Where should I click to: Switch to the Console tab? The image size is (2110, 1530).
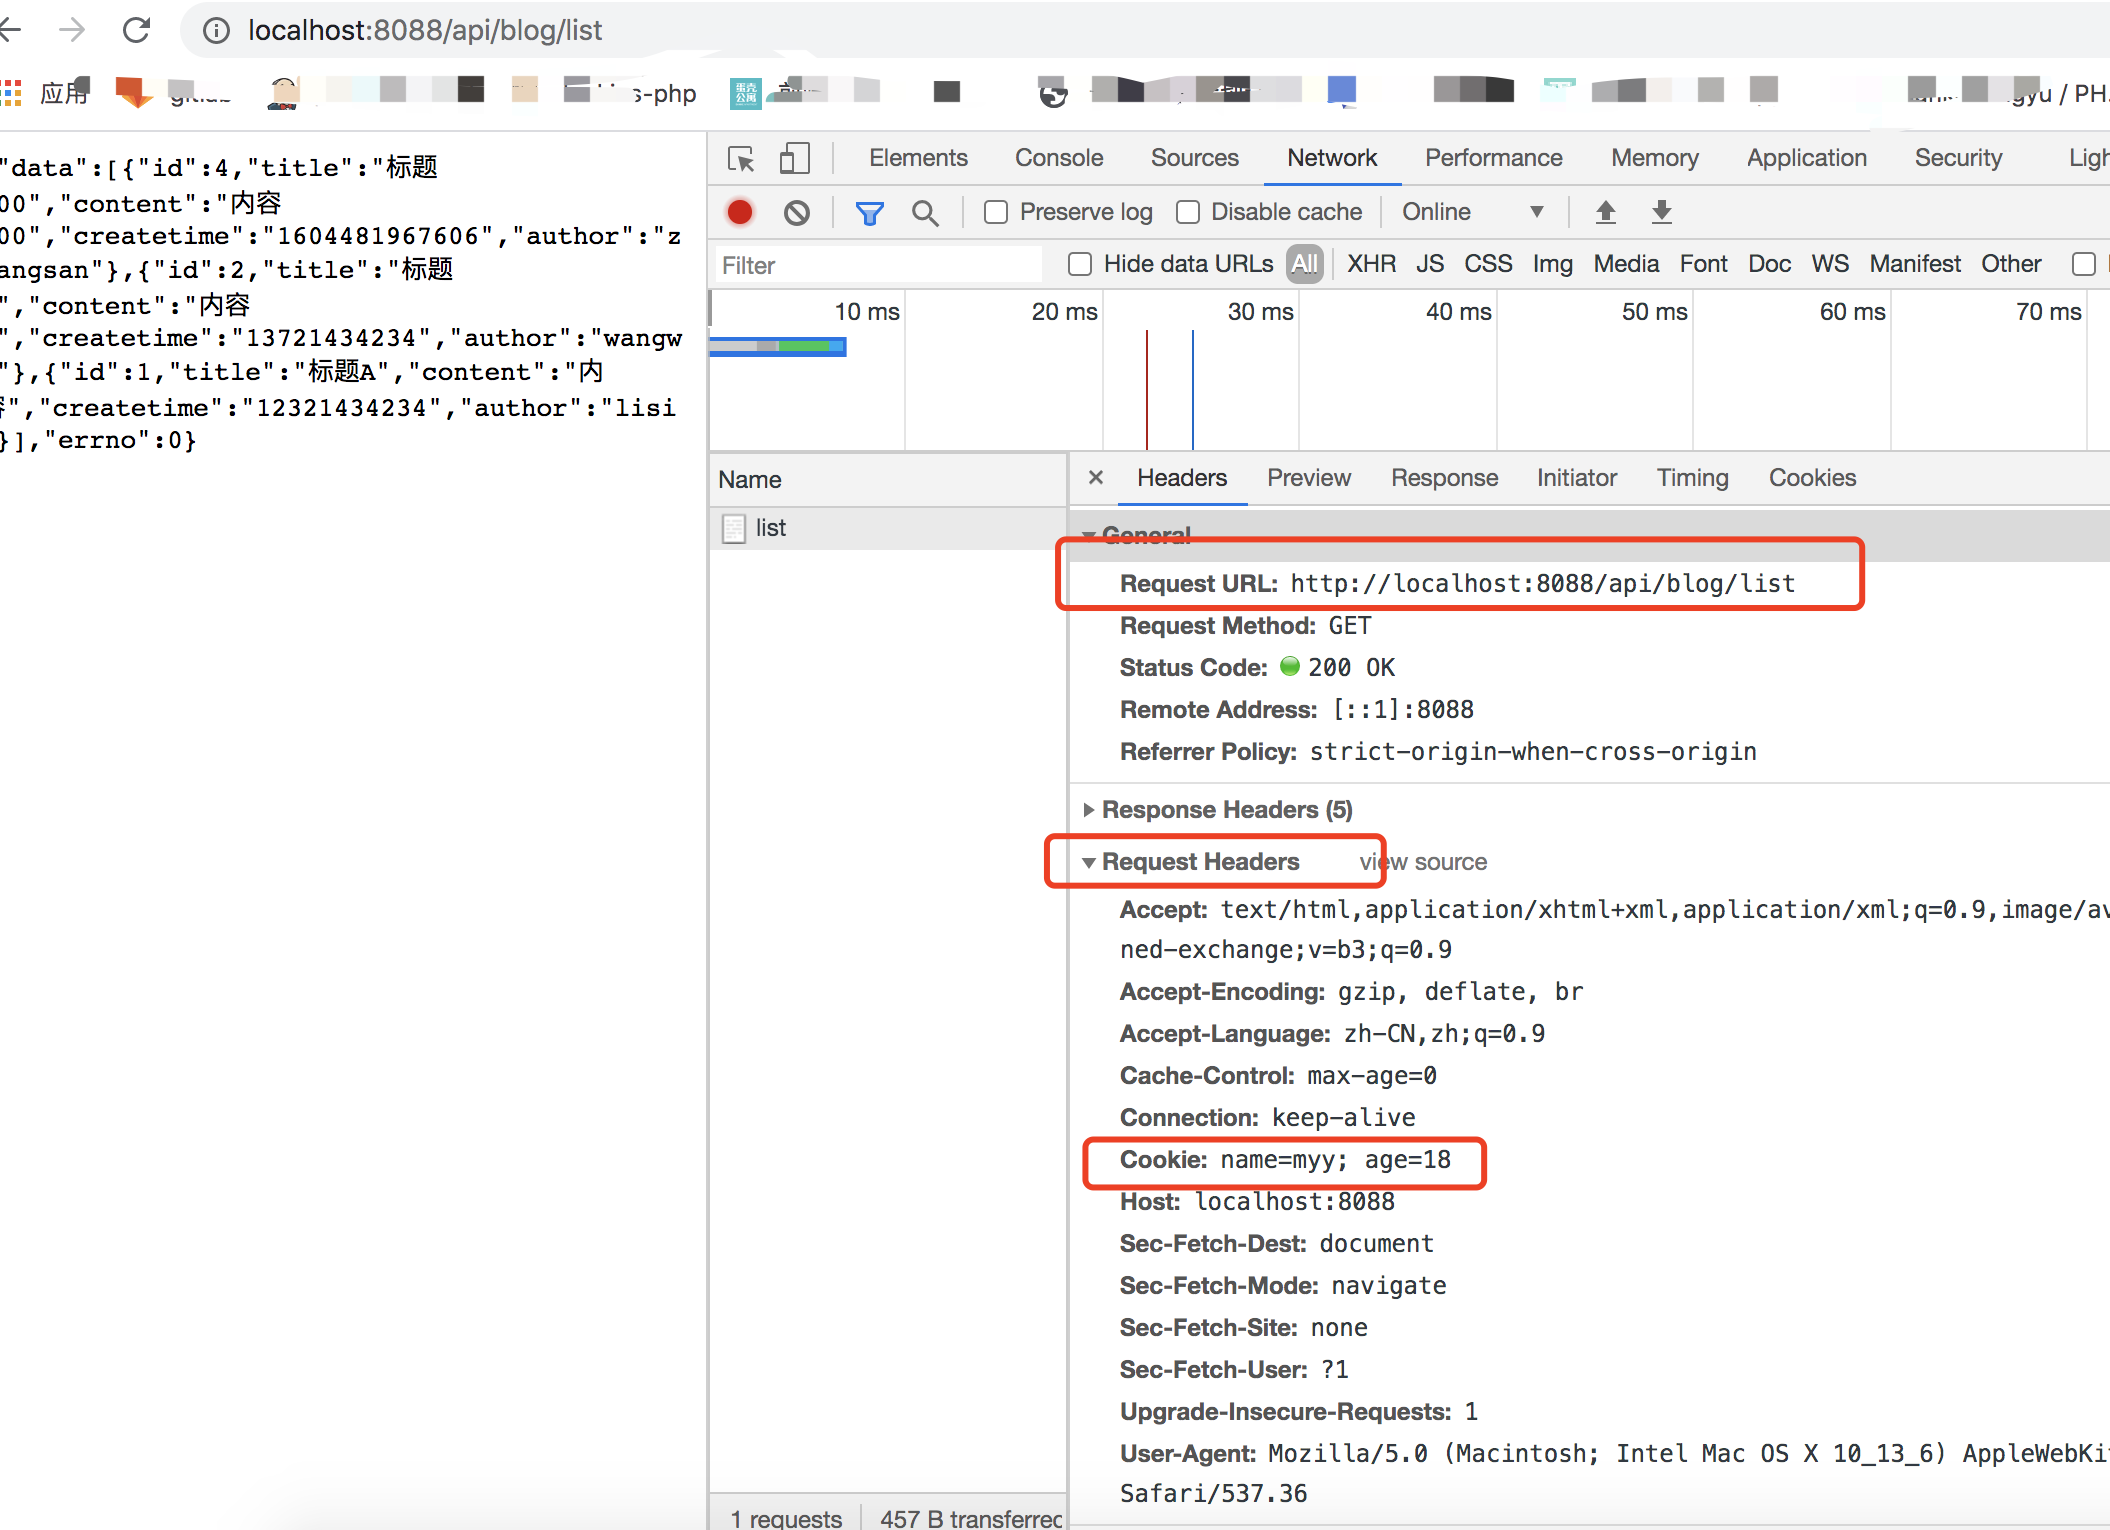click(1058, 158)
